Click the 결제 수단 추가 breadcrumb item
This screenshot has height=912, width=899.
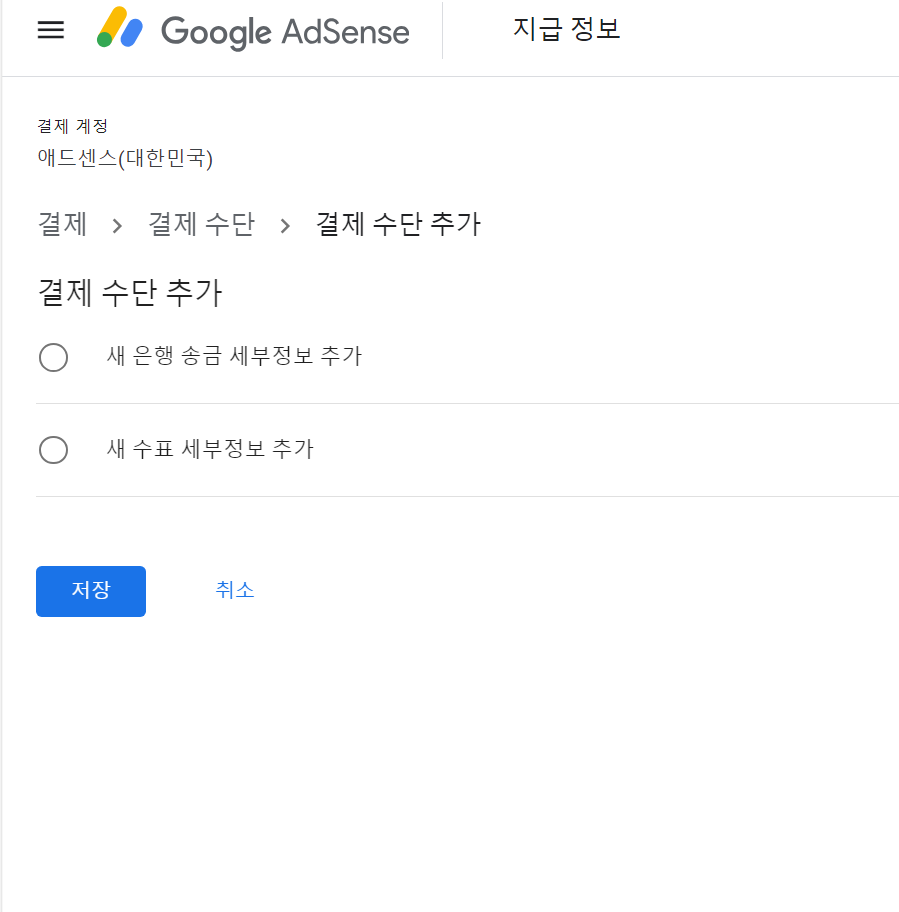pyautogui.click(x=398, y=225)
